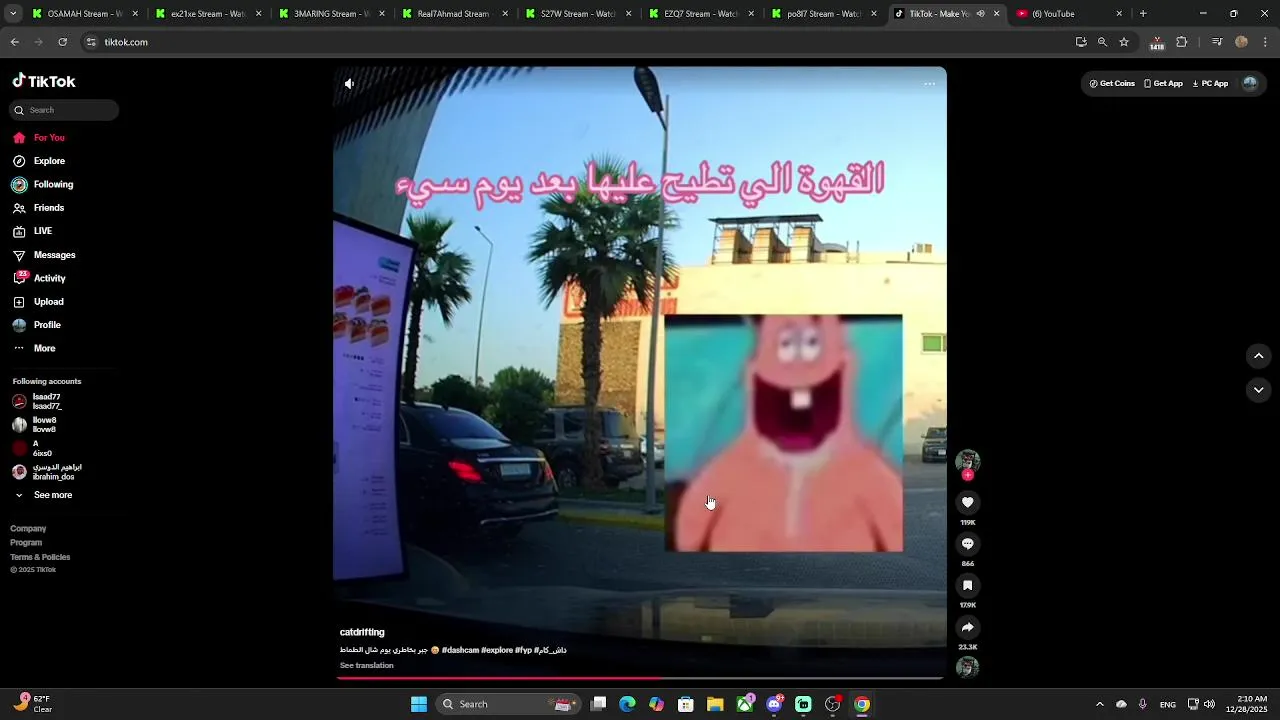
Task: Click See translation under the caption
Action: point(367,666)
